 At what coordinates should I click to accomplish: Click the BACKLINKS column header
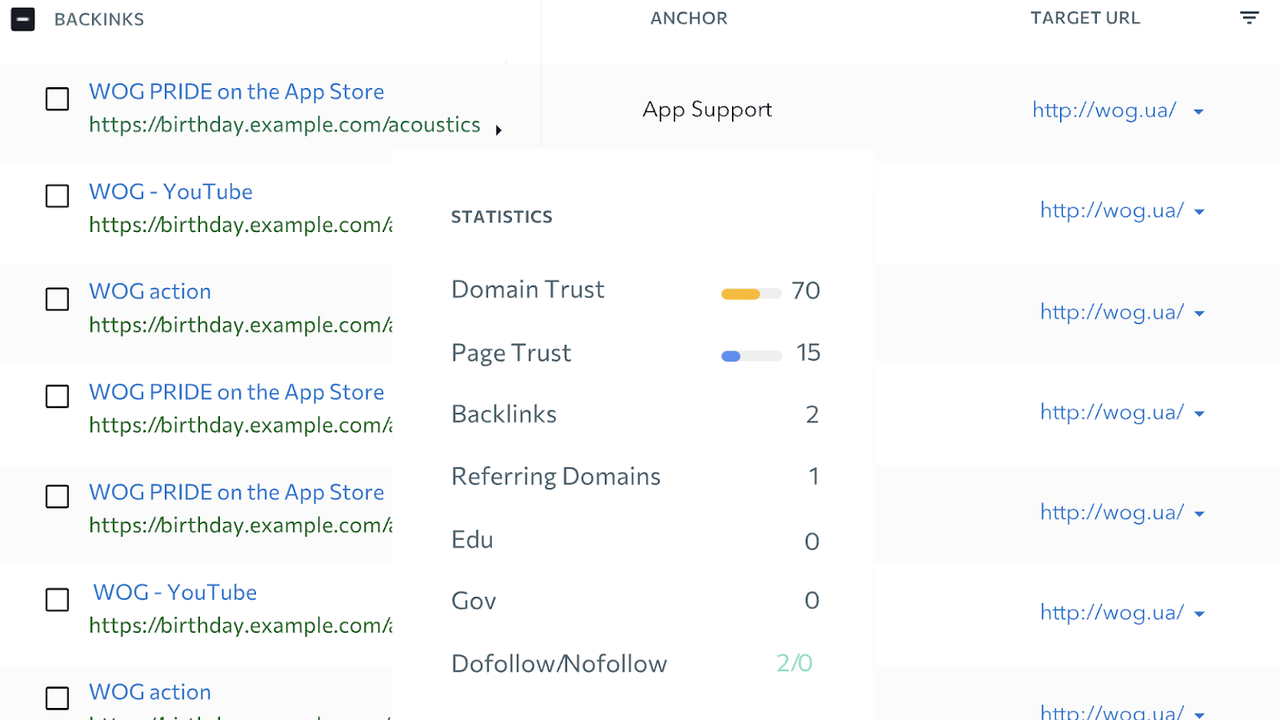click(x=99, y=19)
